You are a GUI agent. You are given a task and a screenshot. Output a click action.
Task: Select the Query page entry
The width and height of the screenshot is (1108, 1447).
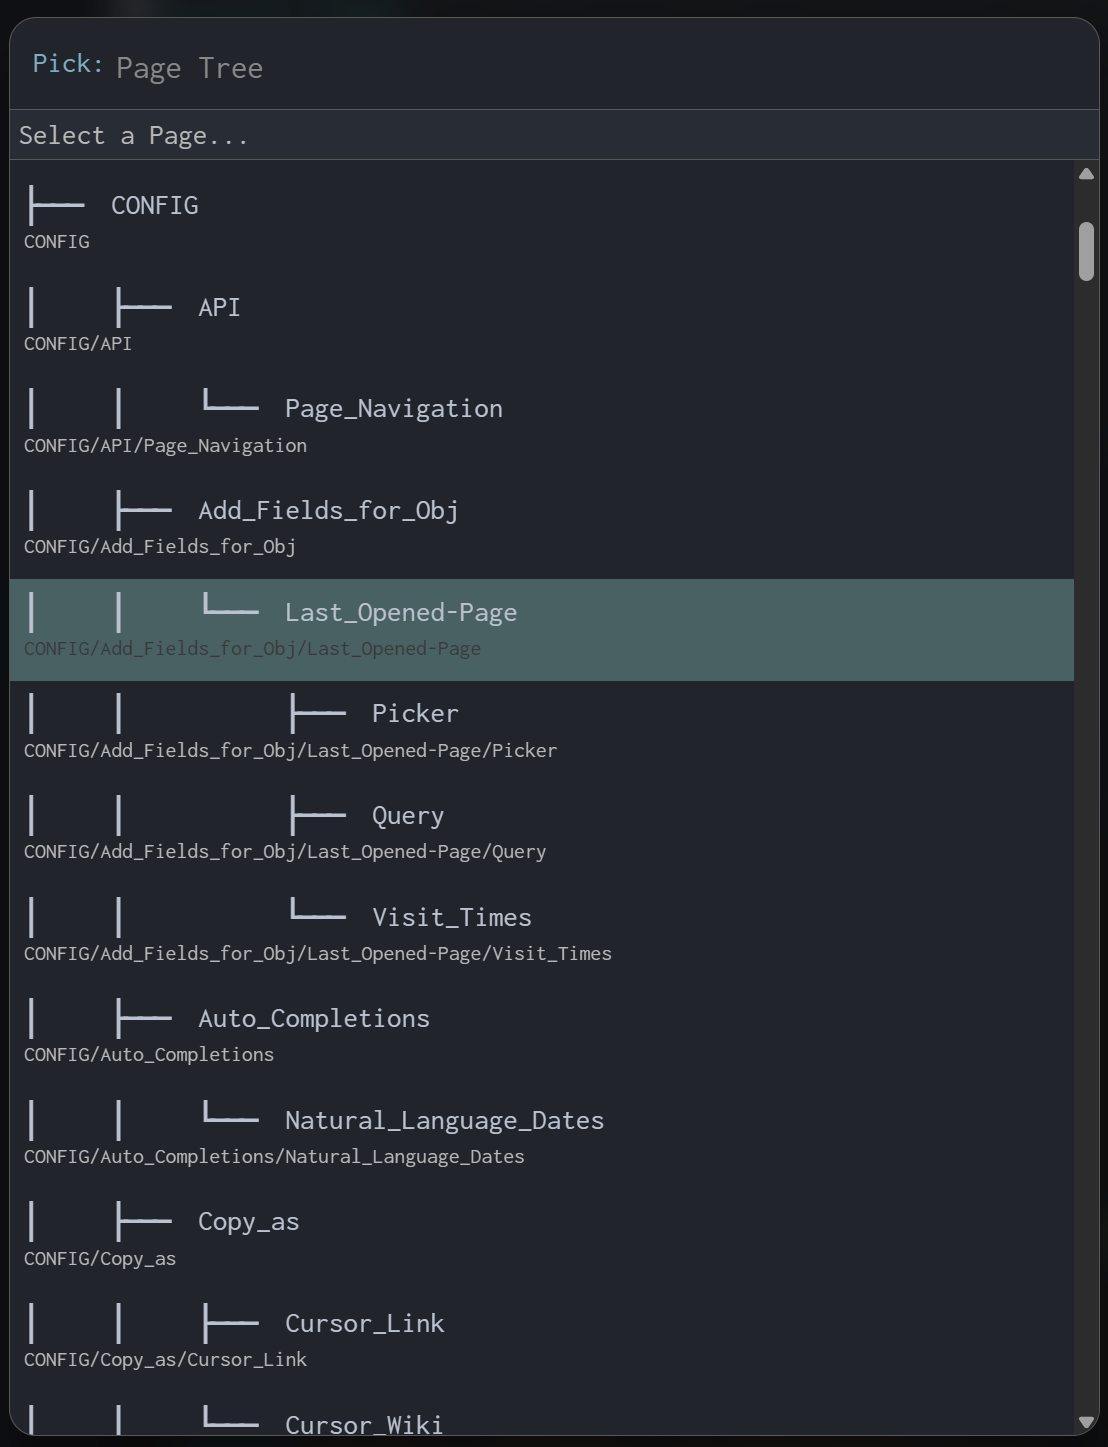(x=407, y=816)
